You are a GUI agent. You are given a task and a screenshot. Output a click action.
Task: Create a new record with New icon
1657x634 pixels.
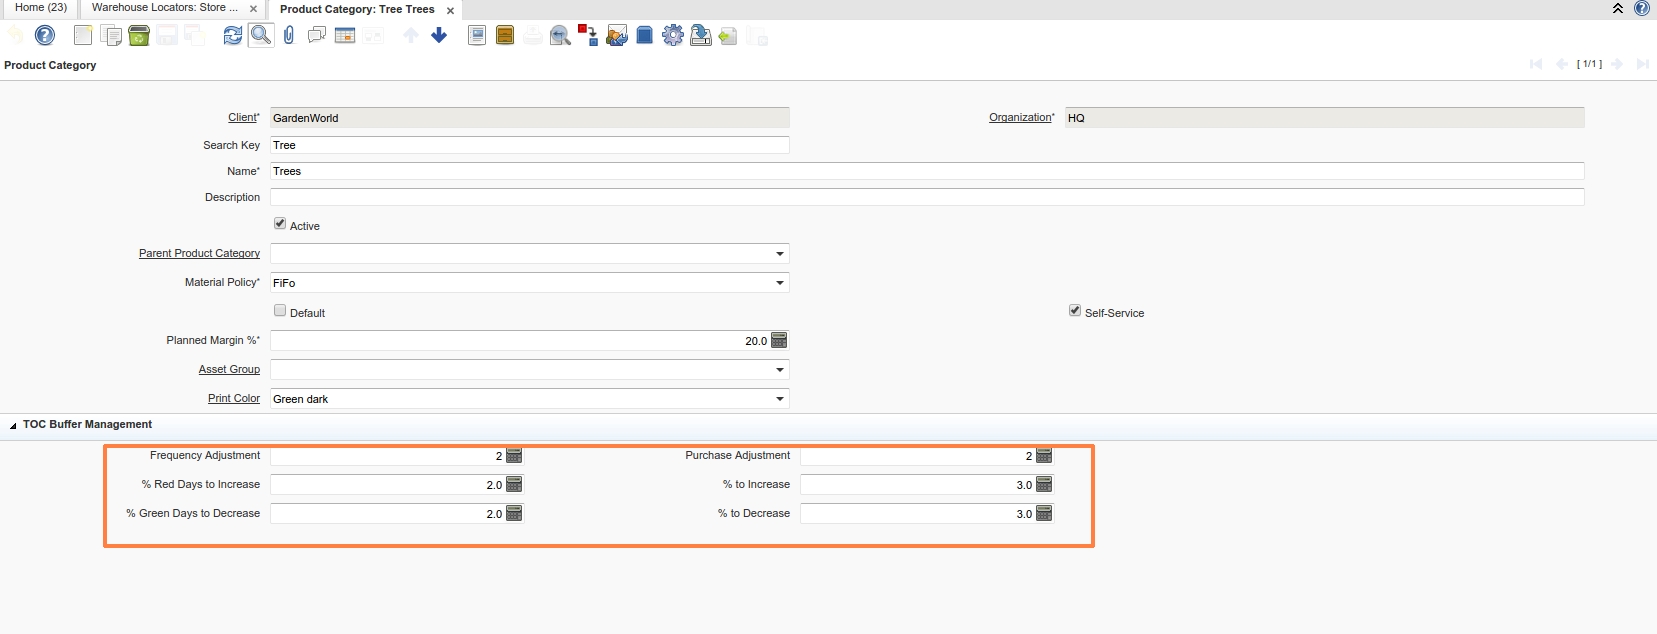click(83, 36)
